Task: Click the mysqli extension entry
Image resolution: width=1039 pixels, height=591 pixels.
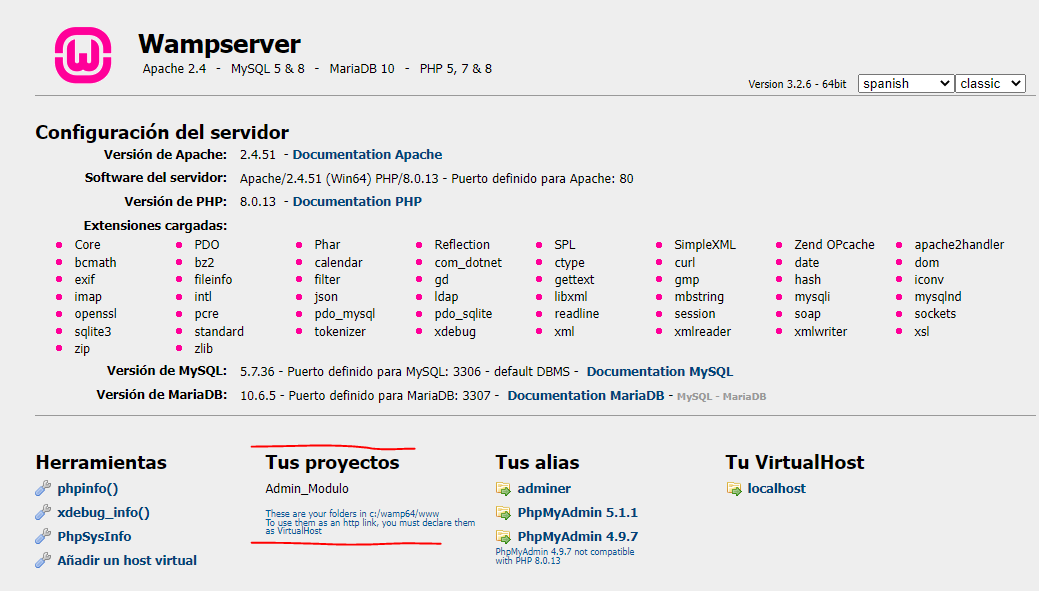Action: click(812, 297)
